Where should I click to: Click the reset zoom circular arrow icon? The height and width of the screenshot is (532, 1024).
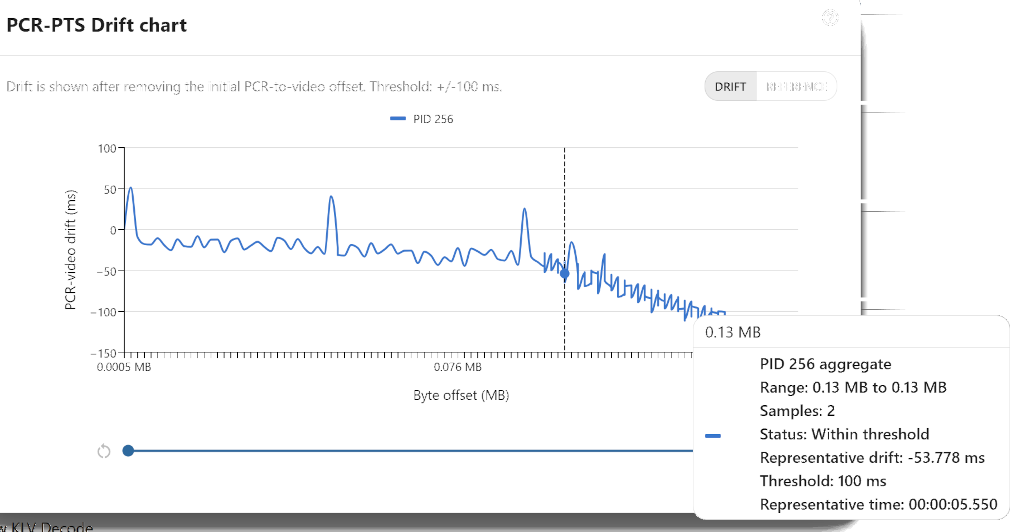point(104,451)
